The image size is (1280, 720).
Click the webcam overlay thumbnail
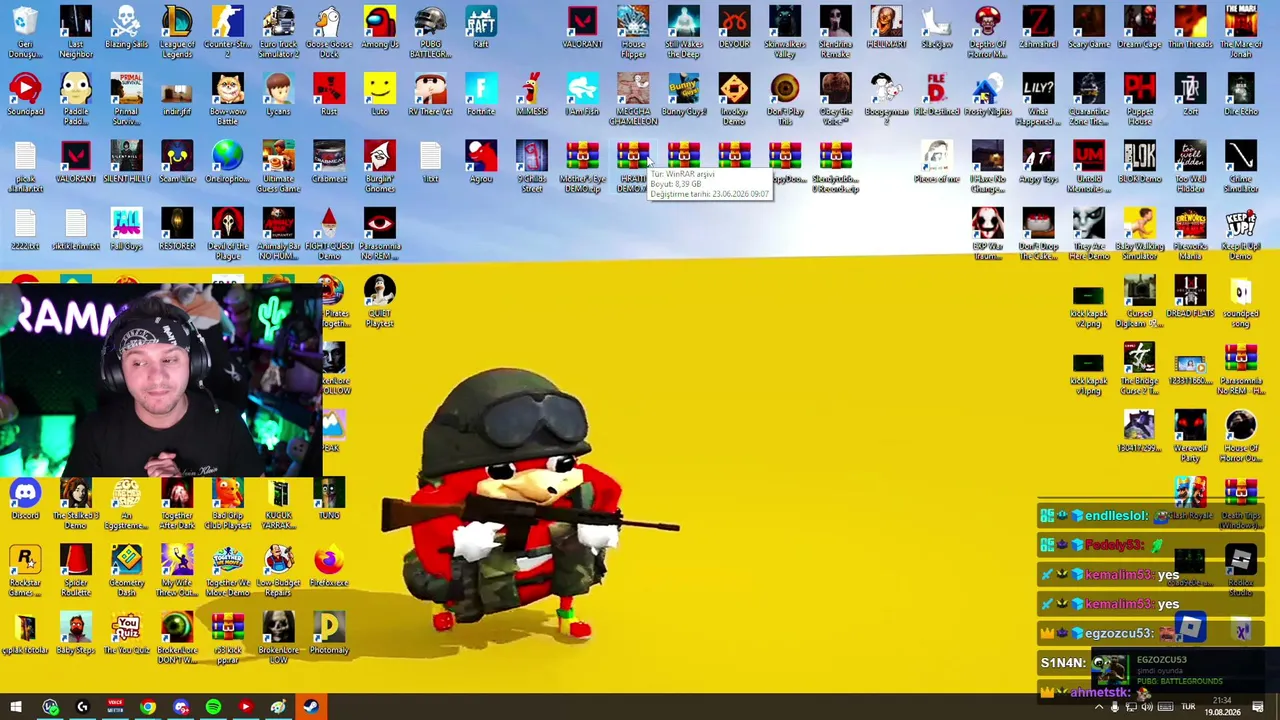[160, 380]
